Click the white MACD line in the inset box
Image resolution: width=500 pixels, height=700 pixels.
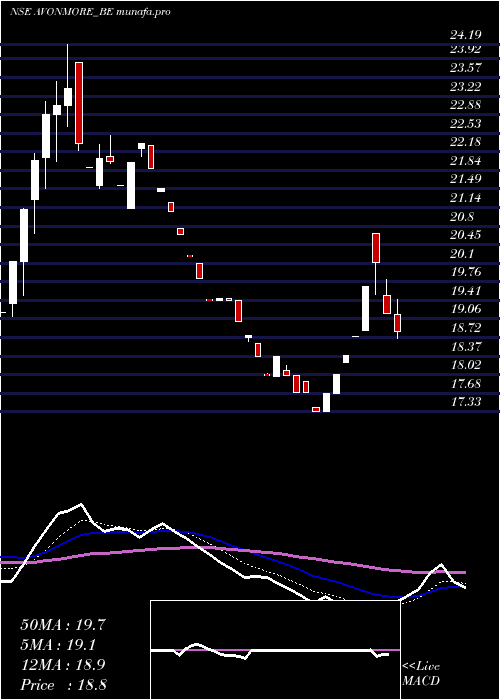[270, 651]
